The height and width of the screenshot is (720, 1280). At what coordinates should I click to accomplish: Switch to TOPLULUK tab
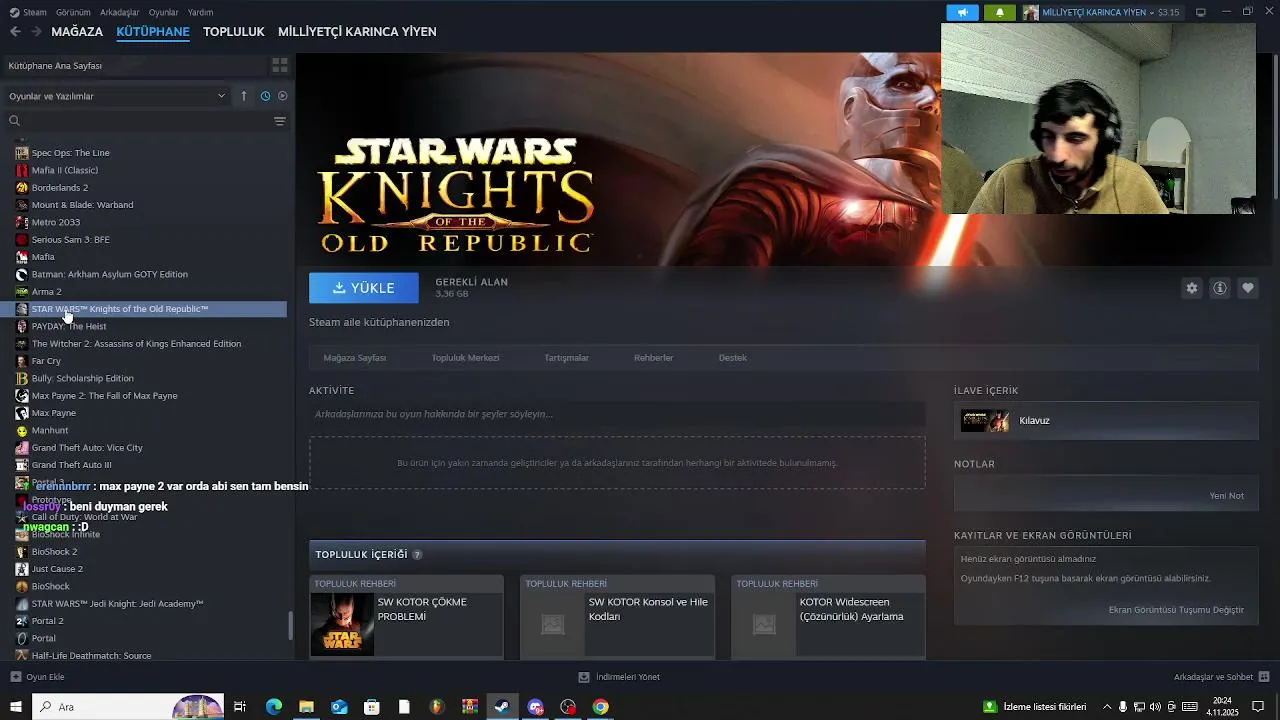point(234,32)
